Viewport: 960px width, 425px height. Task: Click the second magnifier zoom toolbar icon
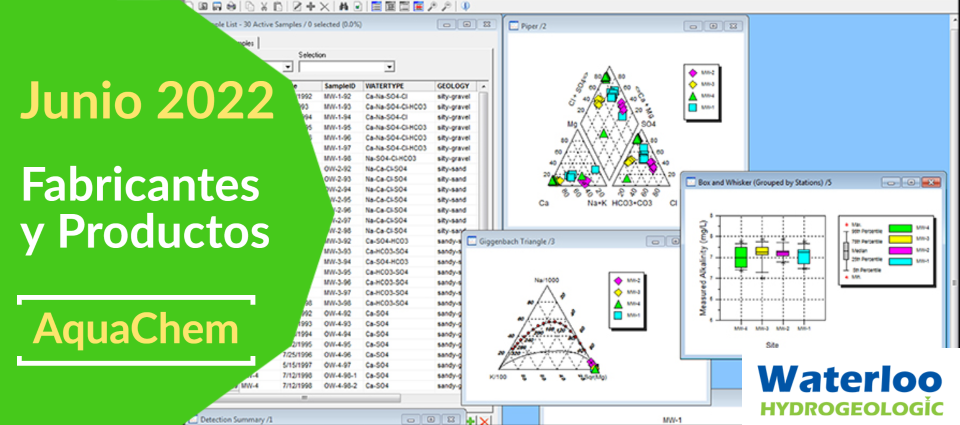pyautogui.click(x=447, y=6)
